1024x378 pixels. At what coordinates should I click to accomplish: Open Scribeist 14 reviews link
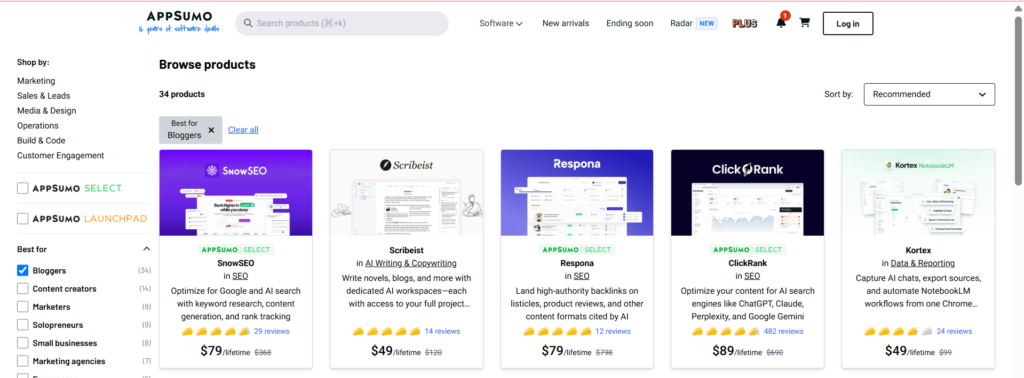click(442, 331)
